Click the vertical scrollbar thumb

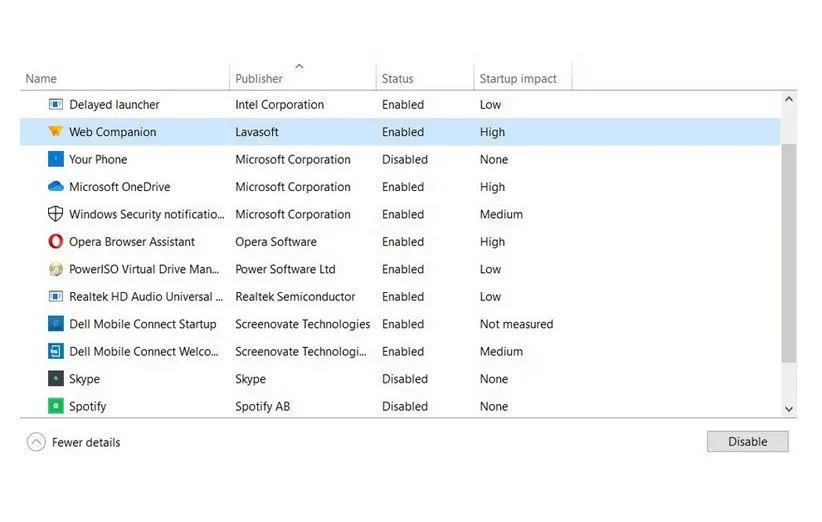(x=789, y=250)
